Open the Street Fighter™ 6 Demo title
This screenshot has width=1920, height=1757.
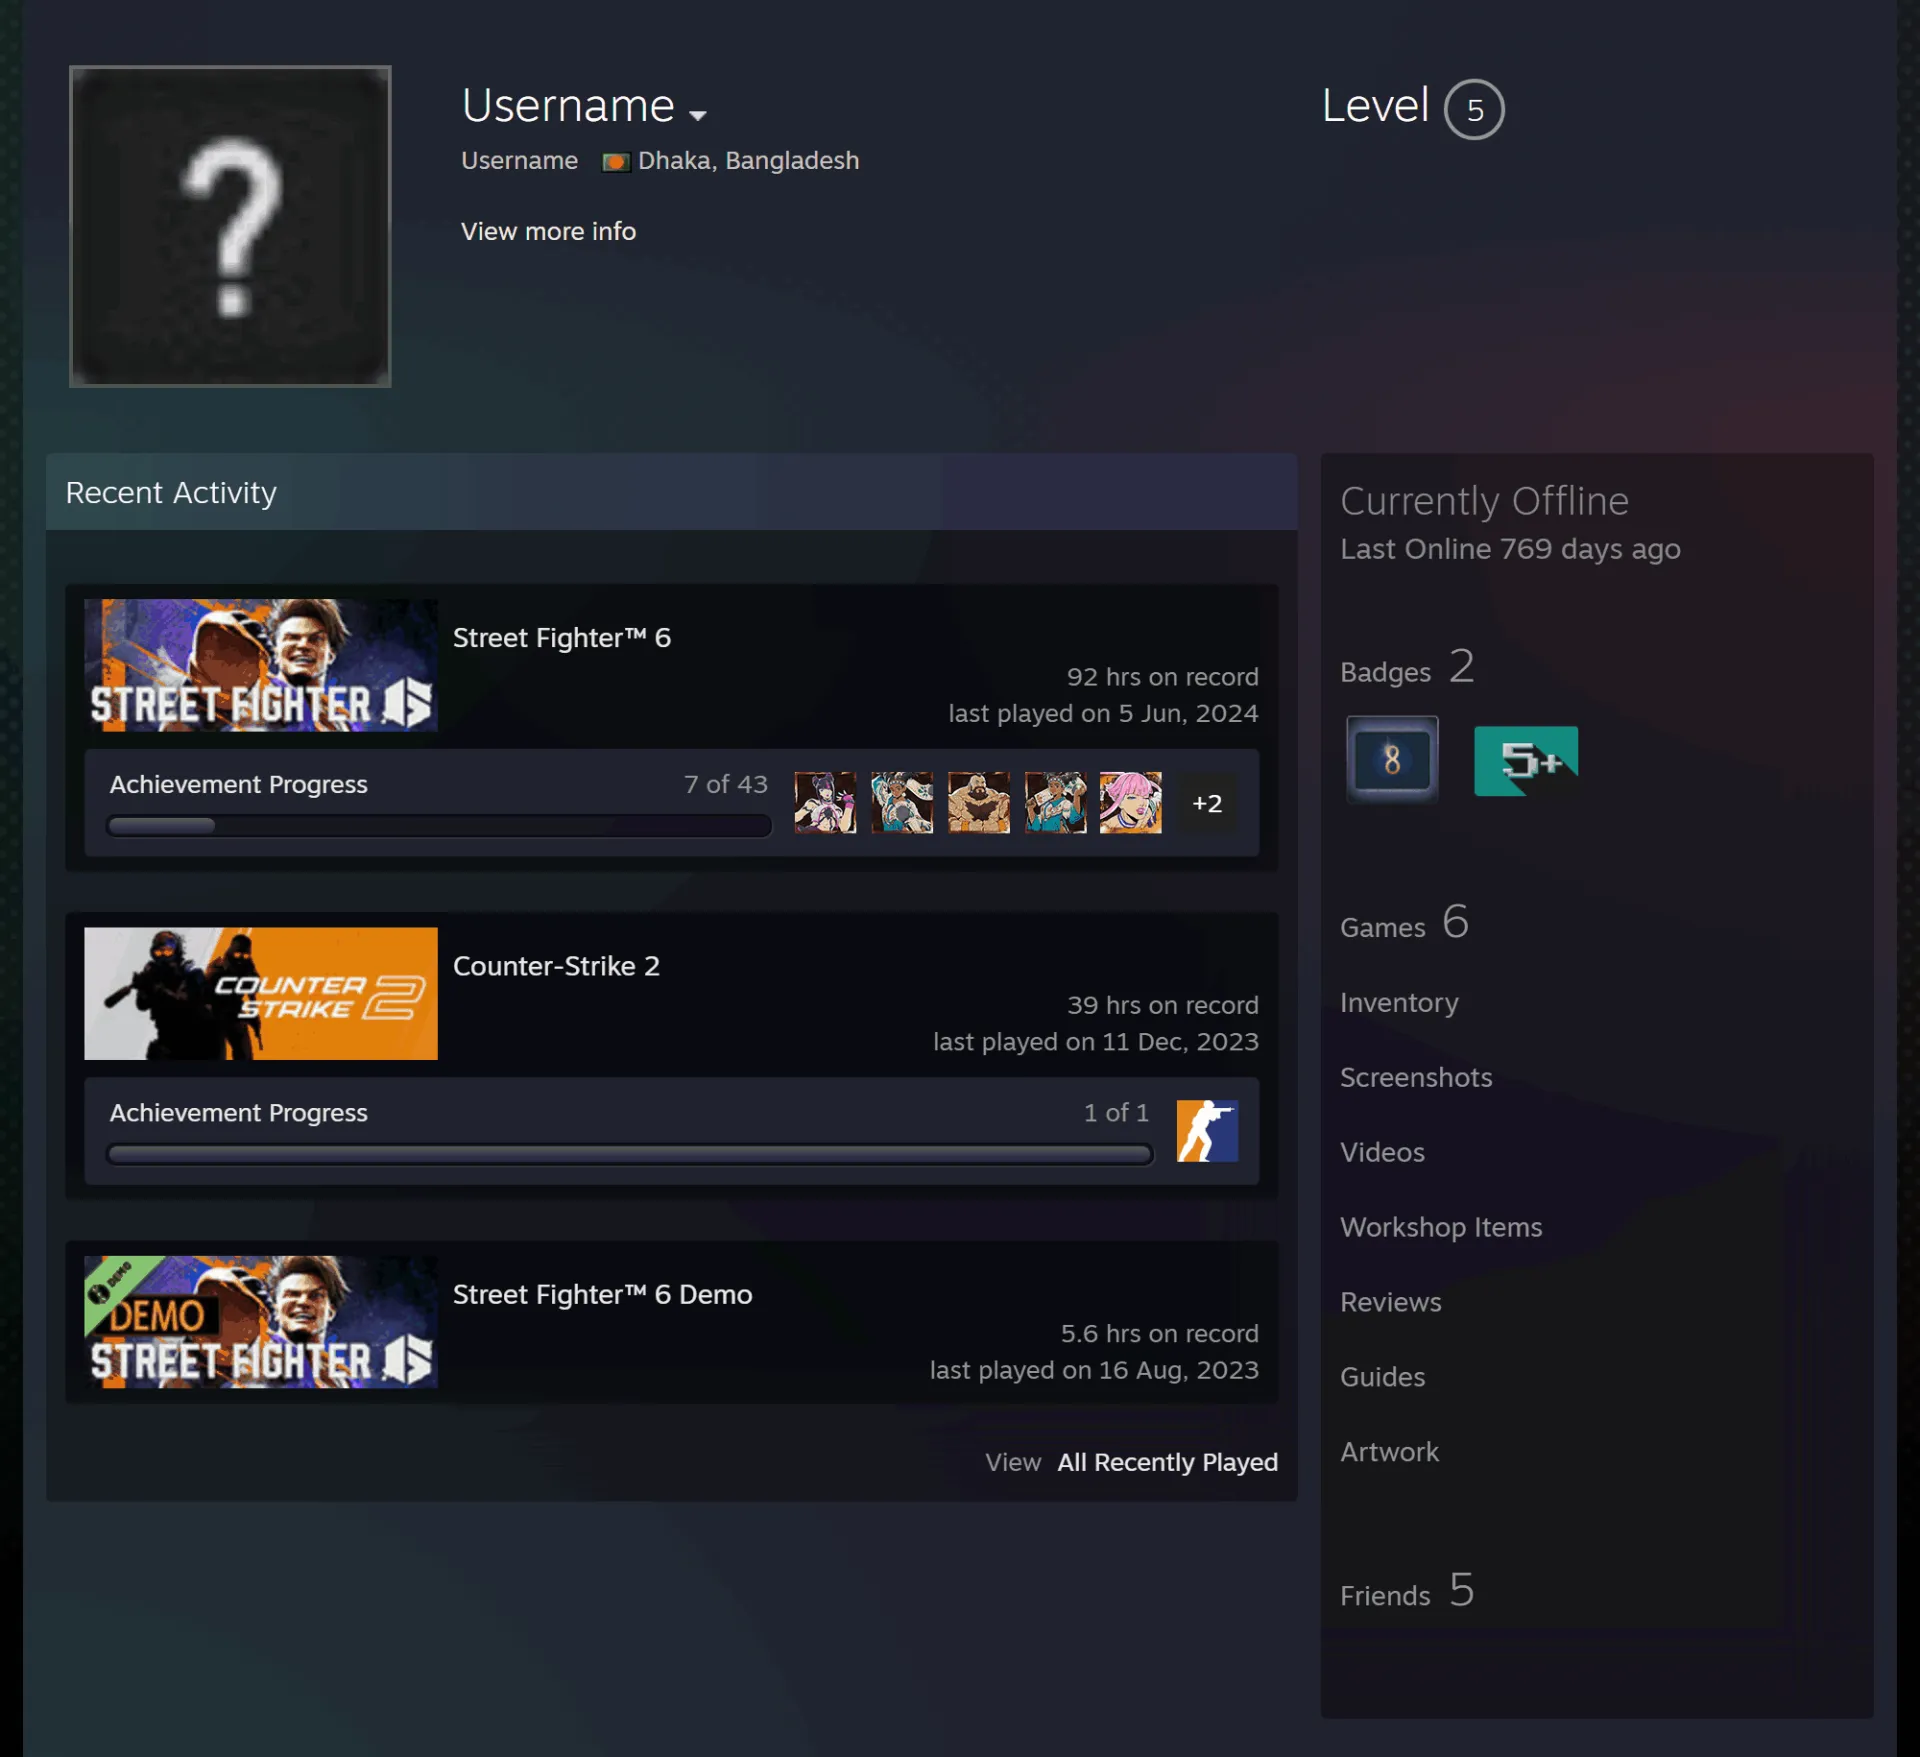[603, 1294]
